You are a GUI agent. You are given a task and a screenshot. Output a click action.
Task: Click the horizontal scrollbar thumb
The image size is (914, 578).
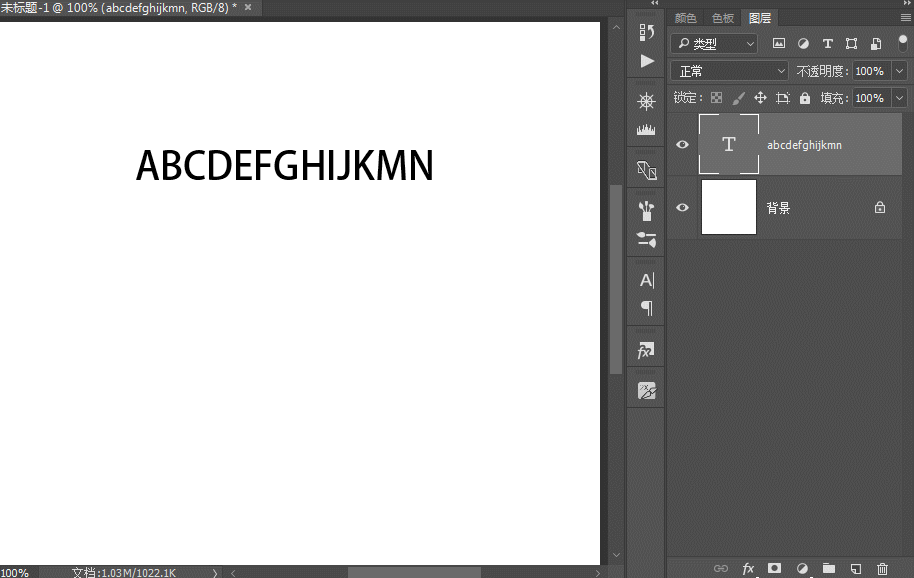pos(414,573)
